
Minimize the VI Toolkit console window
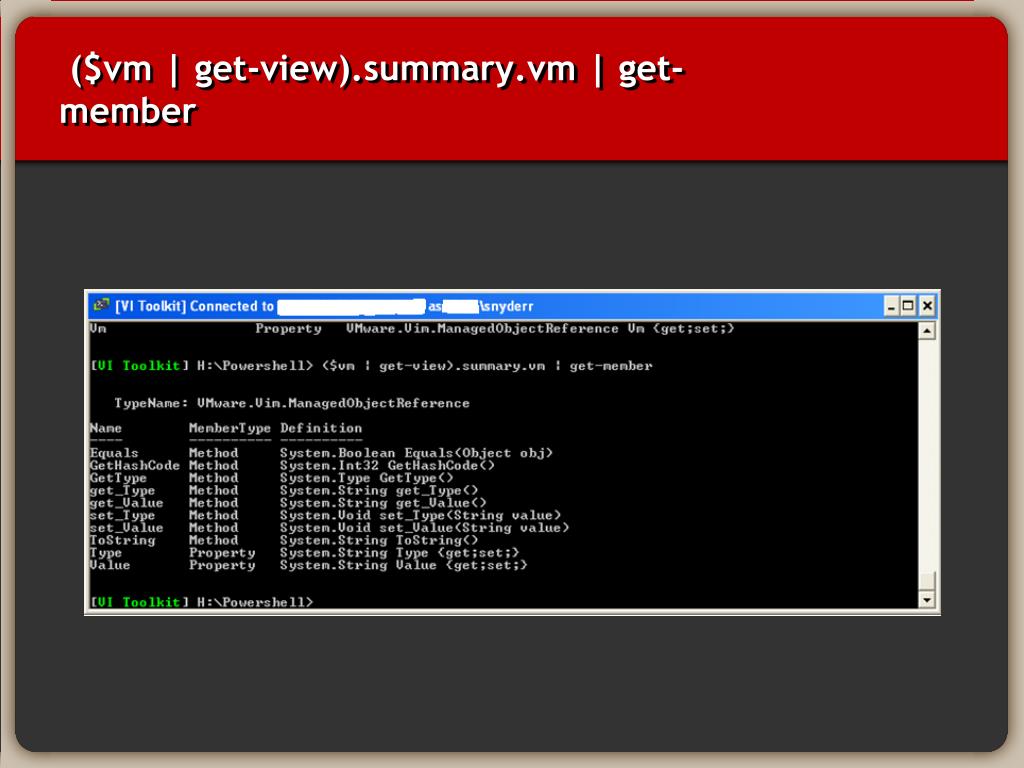[x=891, y=306]
